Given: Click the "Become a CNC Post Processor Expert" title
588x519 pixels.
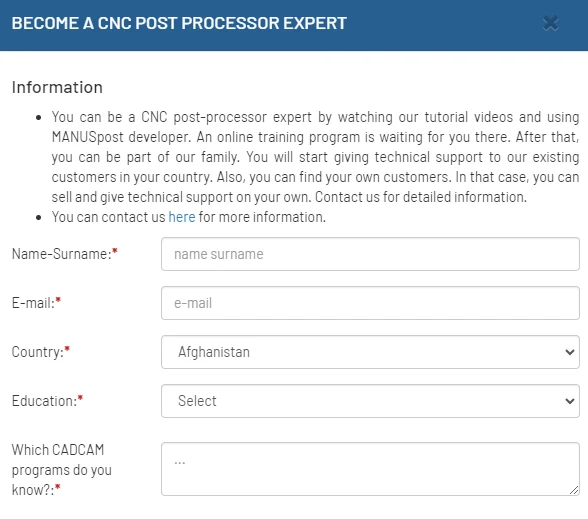Looking at the screenshot, I should pos(179,23).
